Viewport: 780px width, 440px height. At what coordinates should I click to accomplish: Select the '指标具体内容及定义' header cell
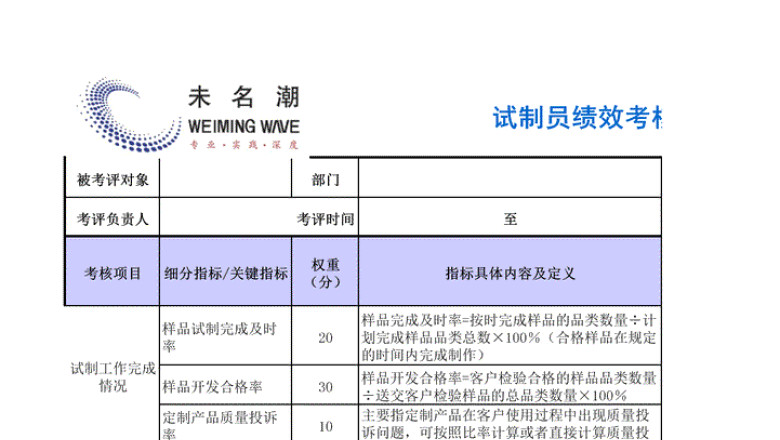510,272
